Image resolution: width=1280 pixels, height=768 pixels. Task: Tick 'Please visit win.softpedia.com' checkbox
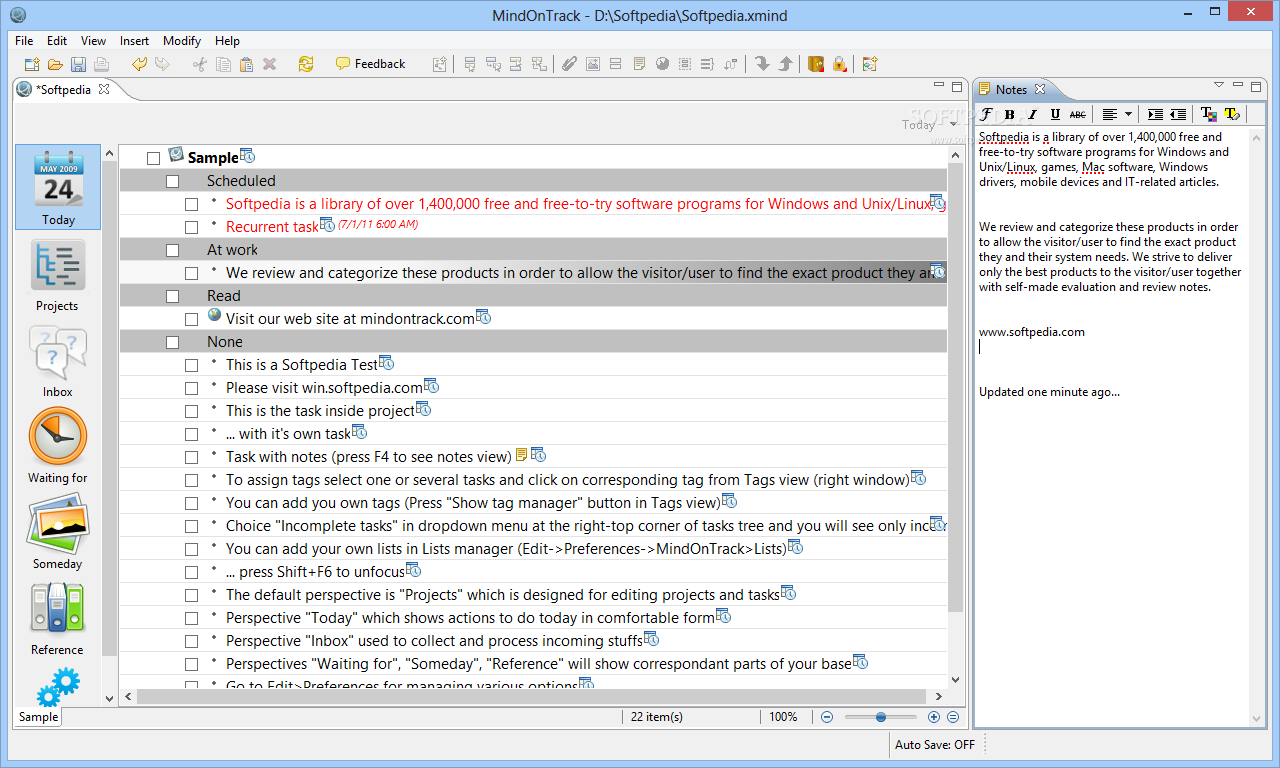pyautogui.click(x=191, y=388)
